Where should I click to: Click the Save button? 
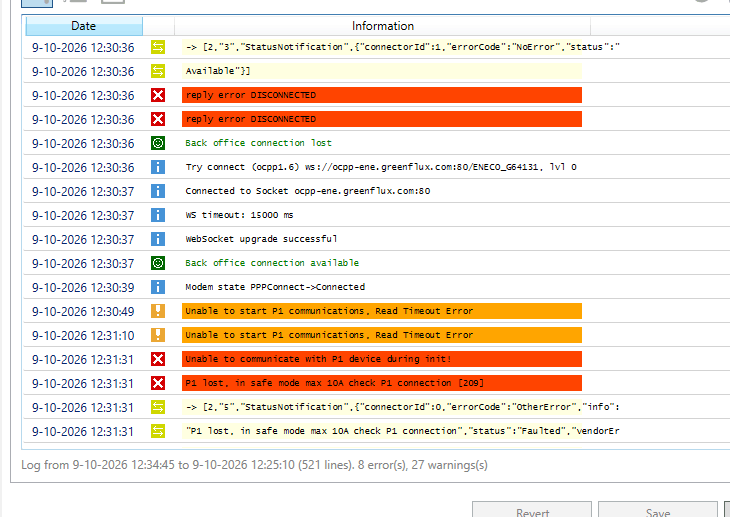(x=658, y=510)
